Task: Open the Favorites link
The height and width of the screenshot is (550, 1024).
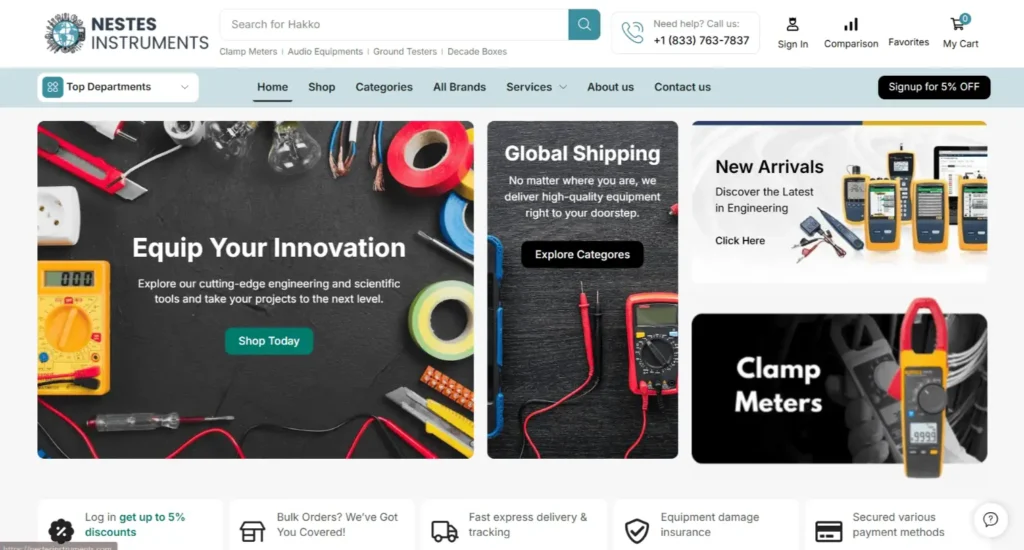Action: (908, 42)
